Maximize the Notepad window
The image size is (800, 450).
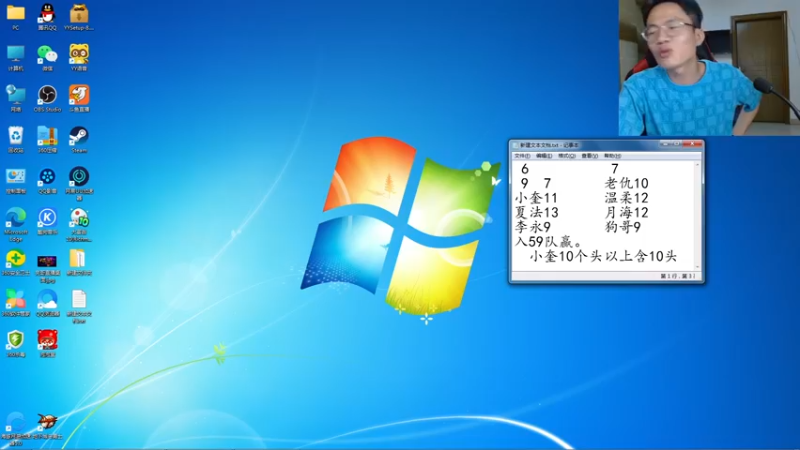coord(677,144)
